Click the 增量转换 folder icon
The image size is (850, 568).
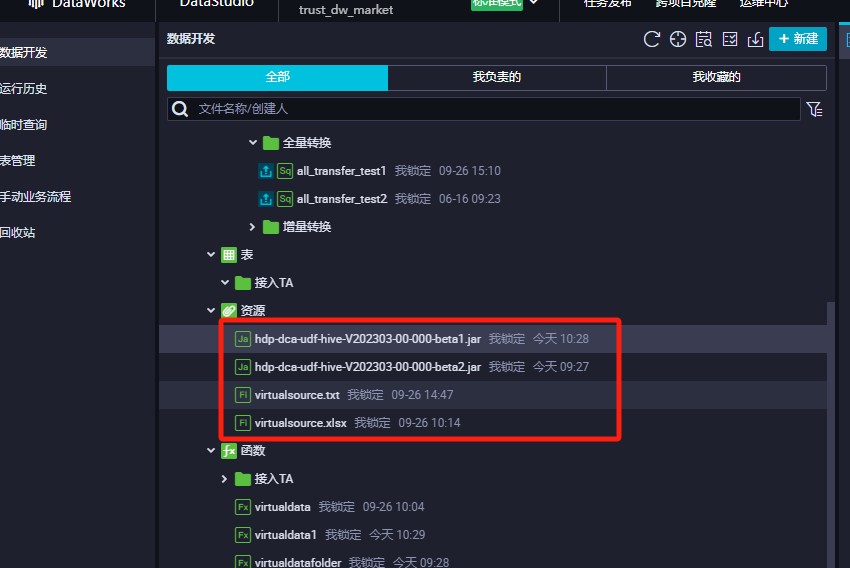(x=271, y=227)
